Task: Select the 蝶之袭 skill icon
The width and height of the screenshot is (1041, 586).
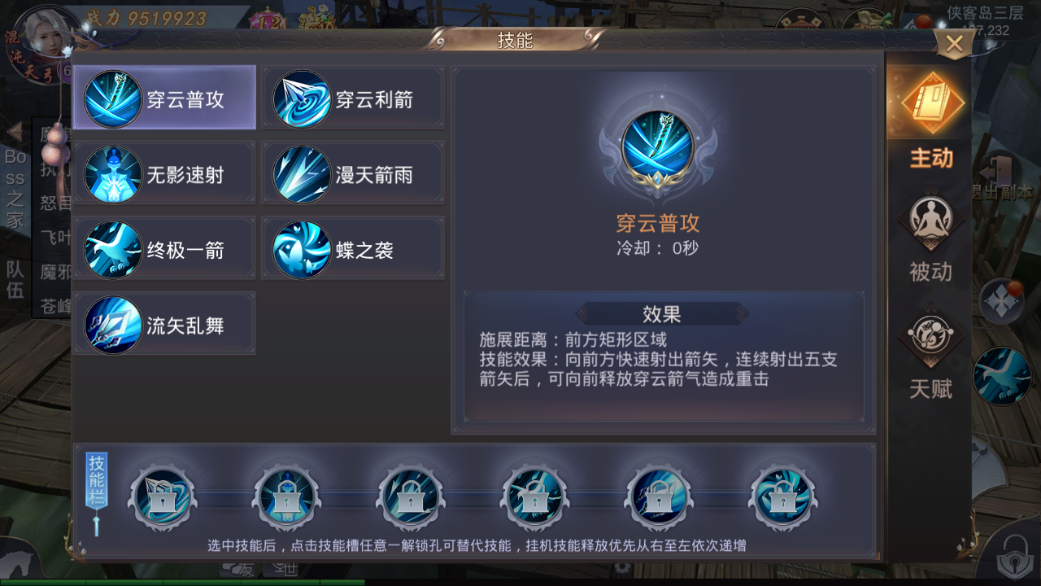Action: 301,250
